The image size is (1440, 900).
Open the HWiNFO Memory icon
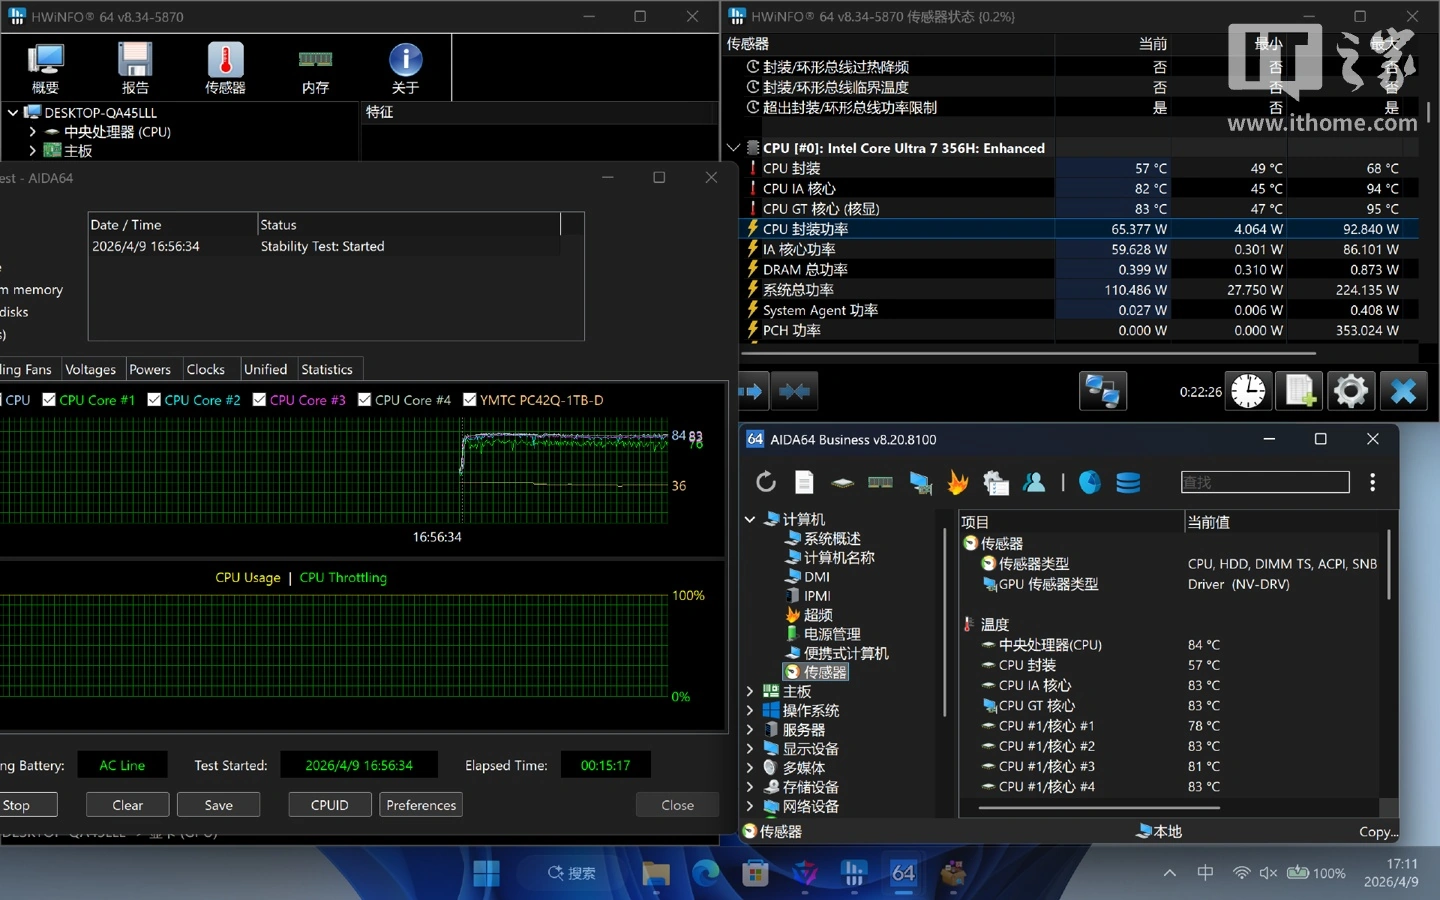tap(315, 68)
